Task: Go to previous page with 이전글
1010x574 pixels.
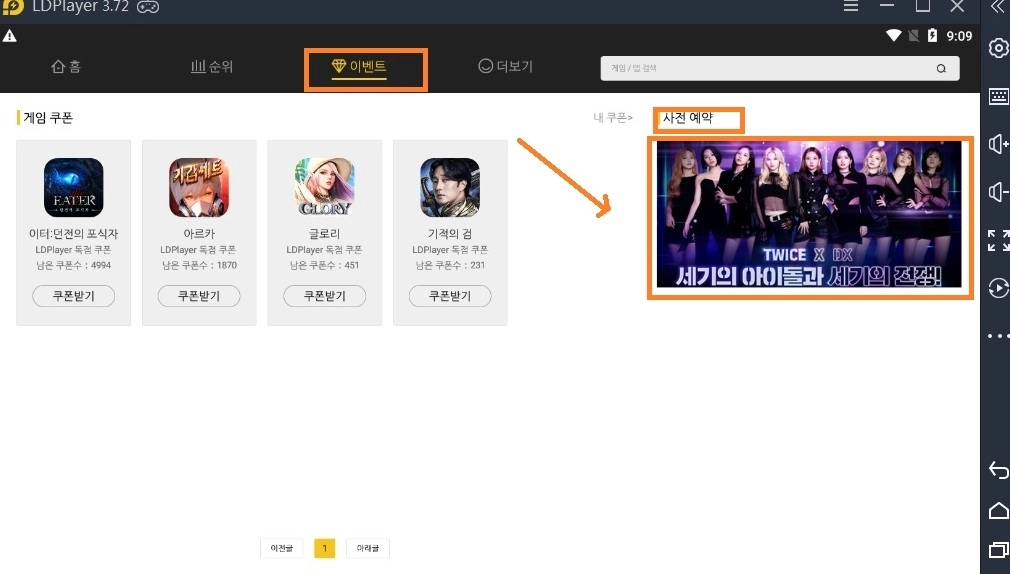Action: (x=281, y=548)
